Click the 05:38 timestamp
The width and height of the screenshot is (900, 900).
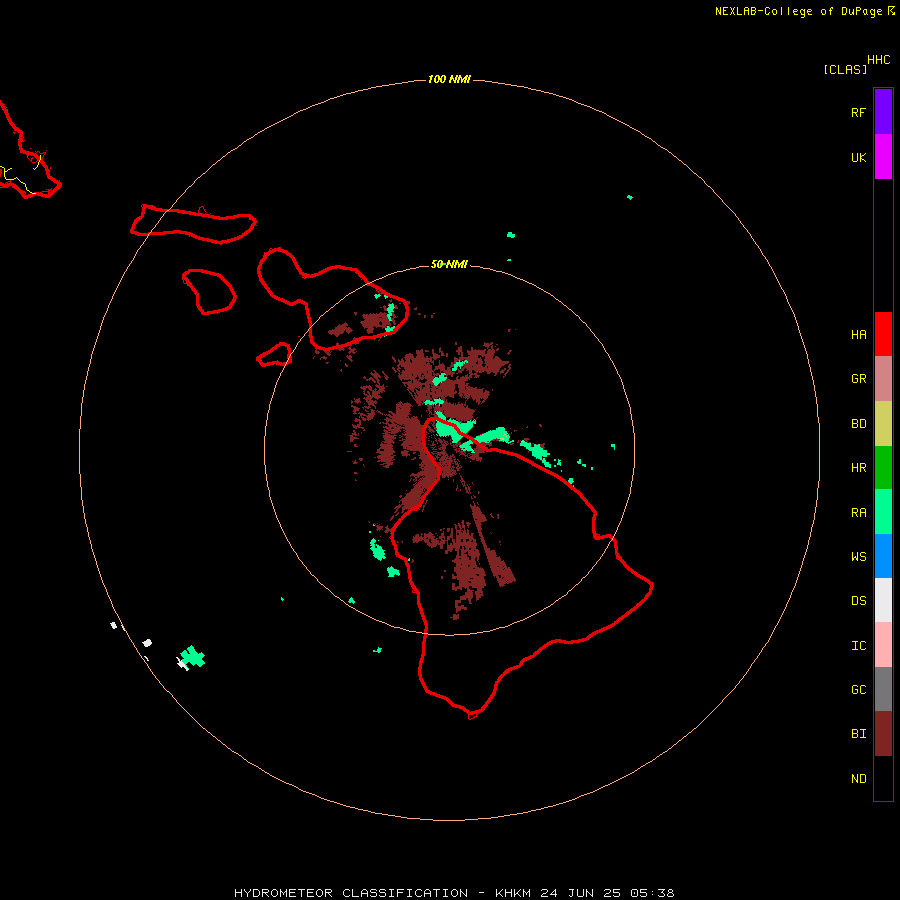coord(651,893)
